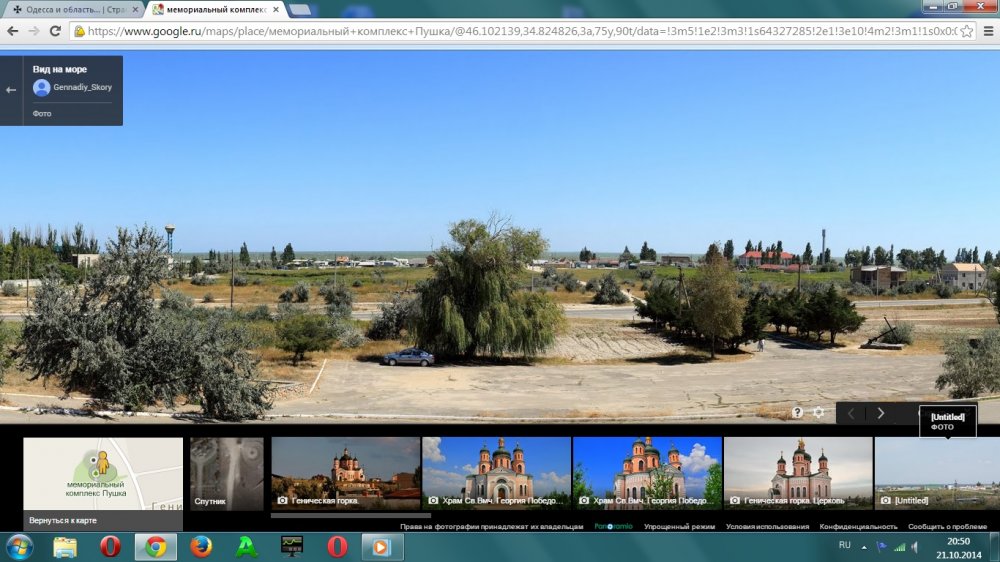
Task: Click the network signal tray icon
Action: pos(899,547)
